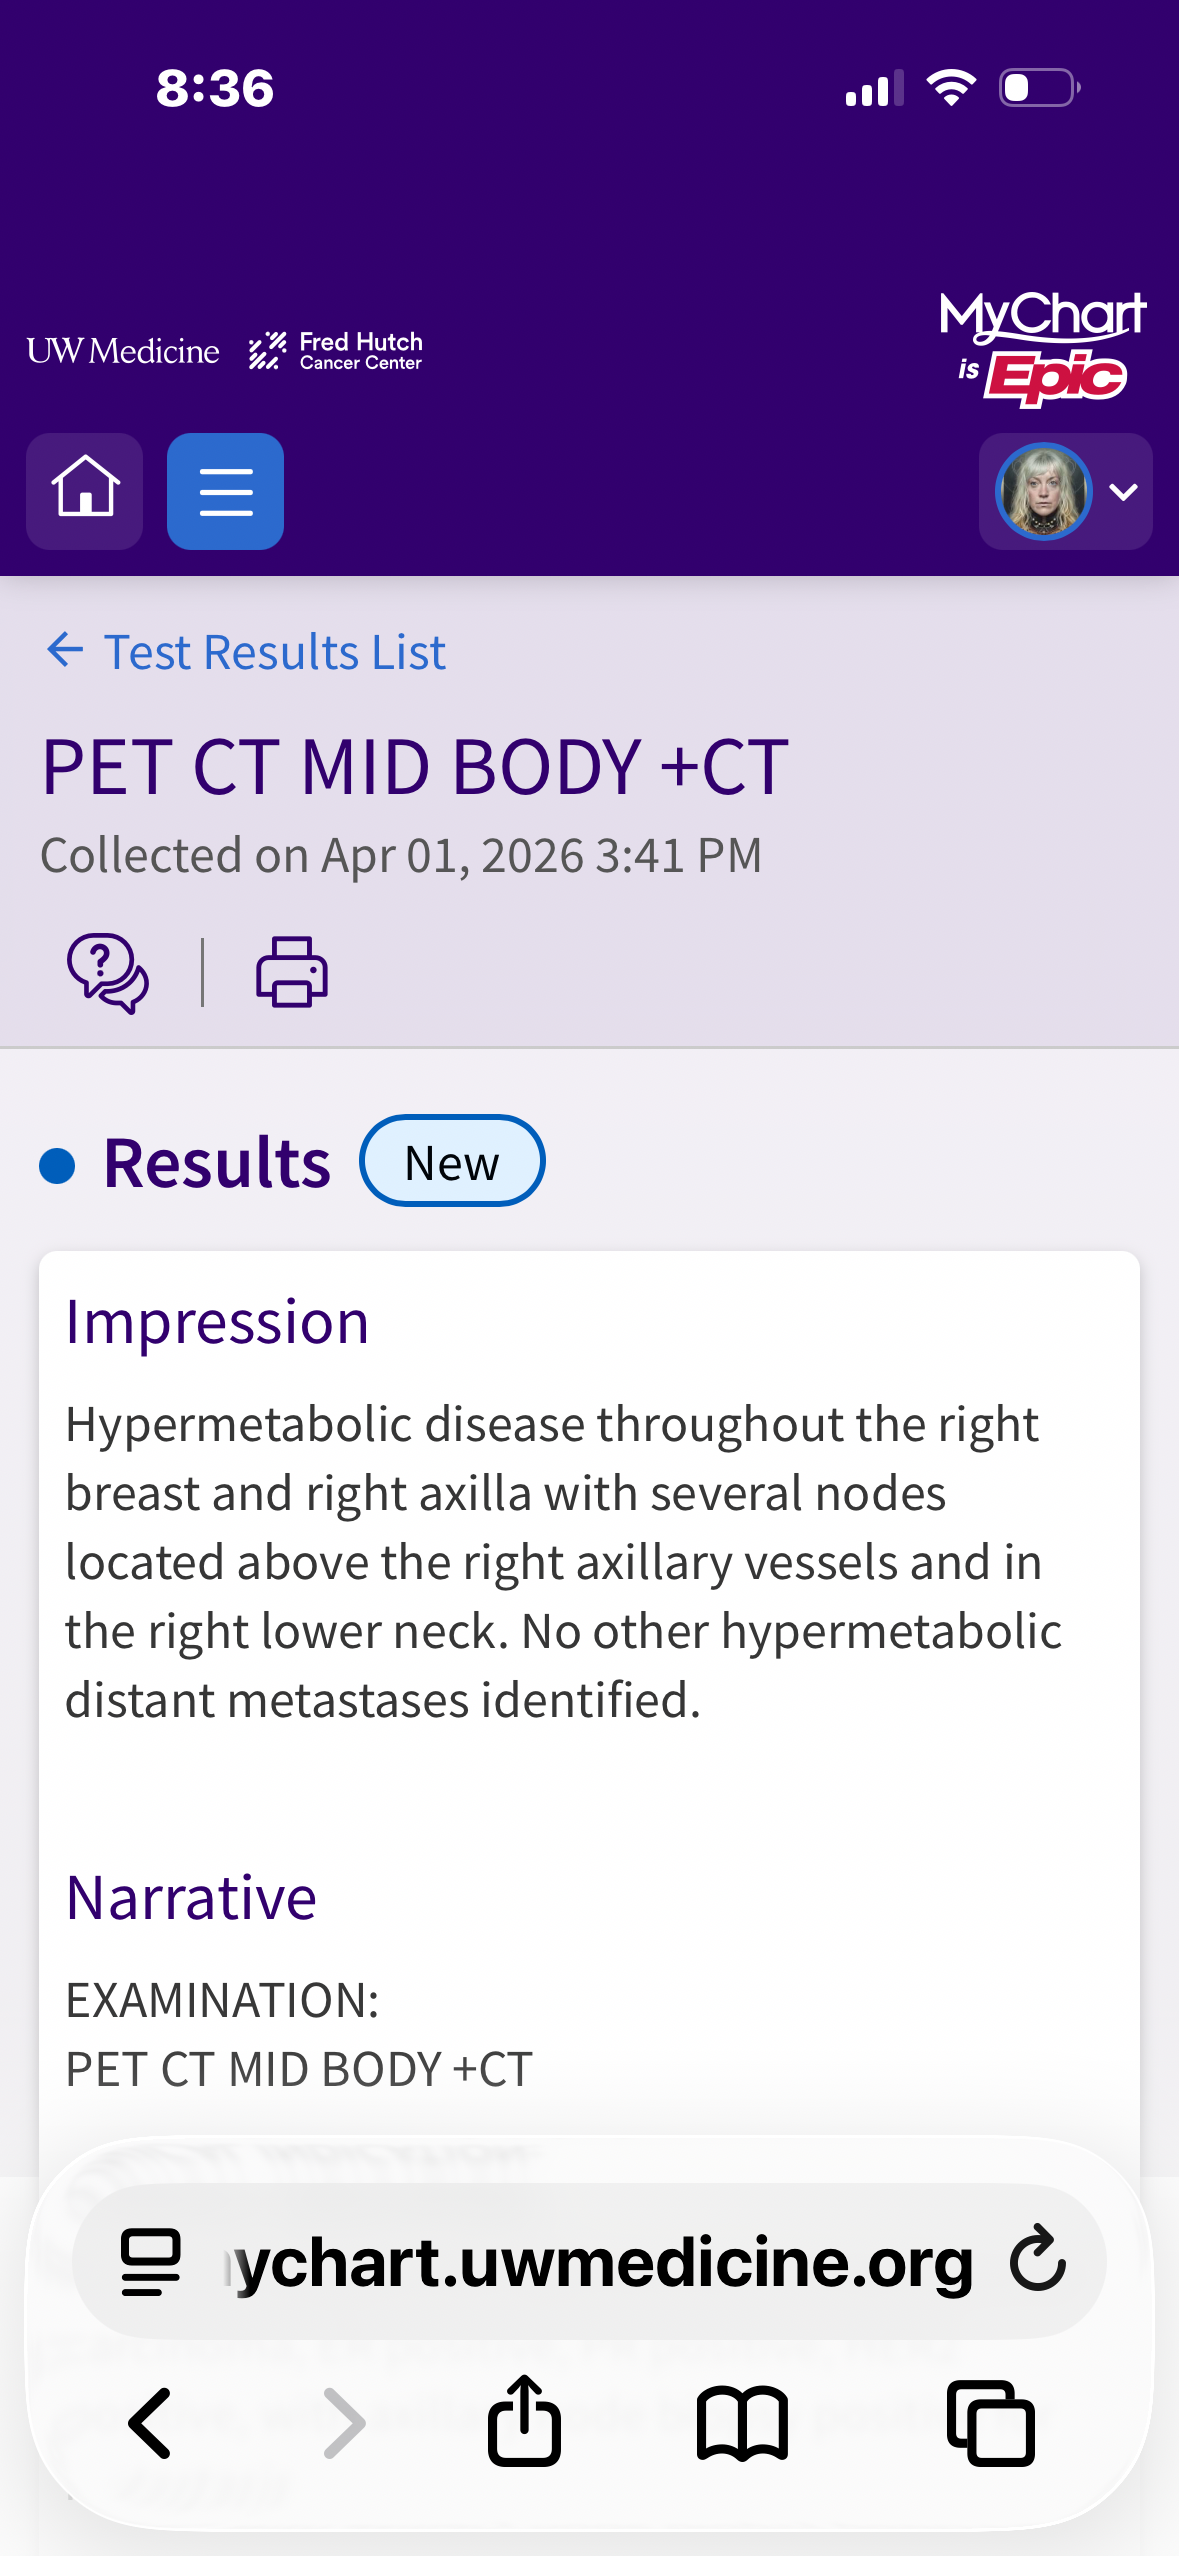The image size is (1179, 2556).
Task: Tap the Fred Hutch Cancer Center logo
Action: pos(336,351)
